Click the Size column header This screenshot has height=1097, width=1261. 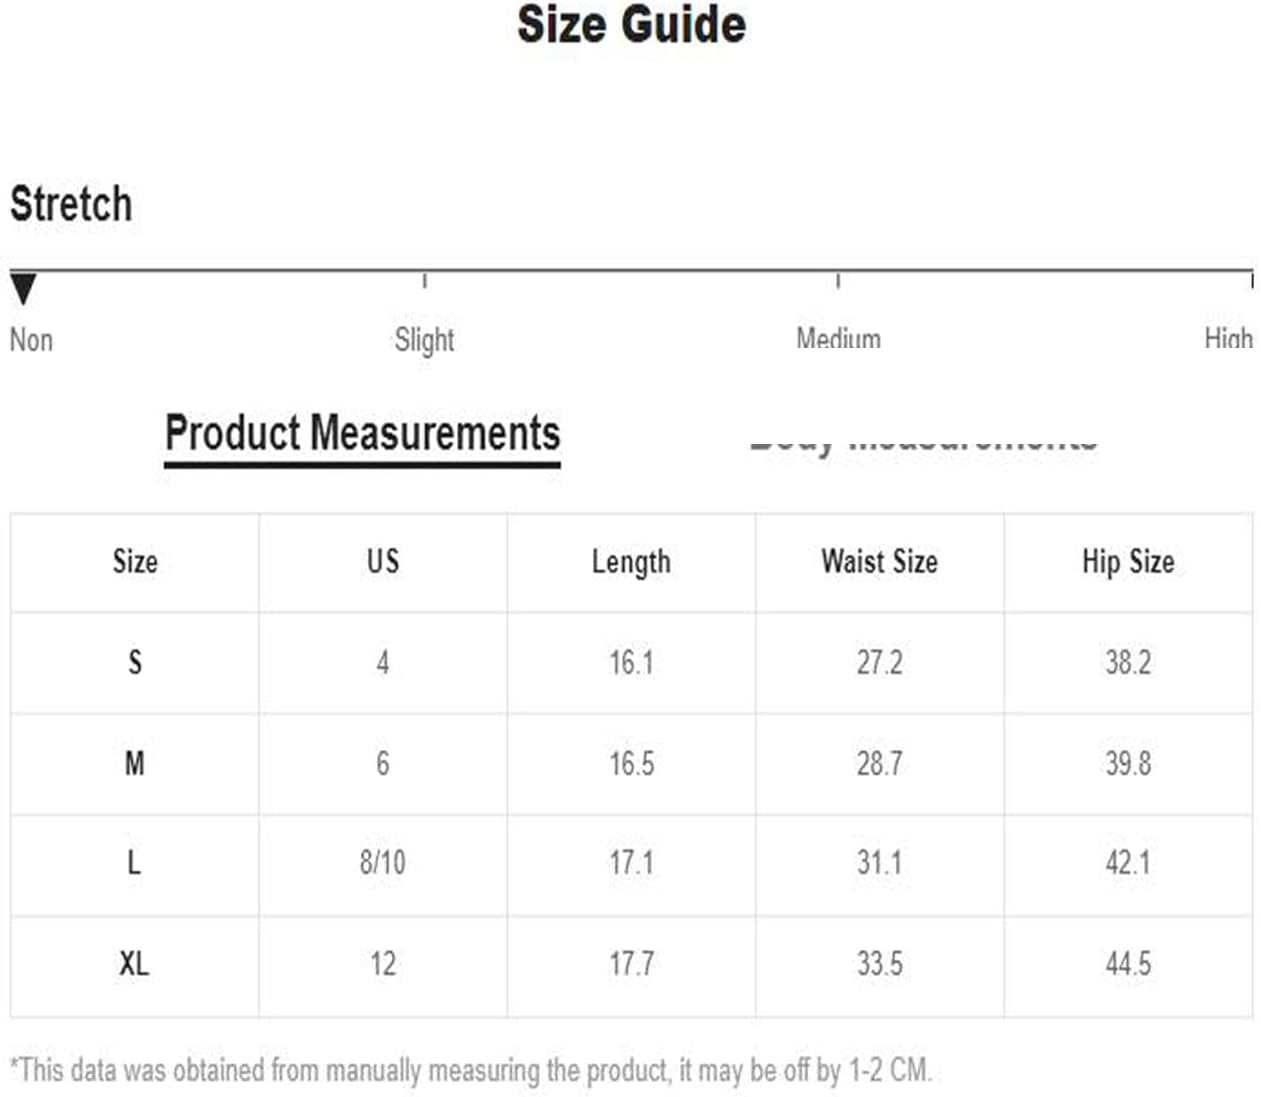pyautogui.click(x=135, y=562)
